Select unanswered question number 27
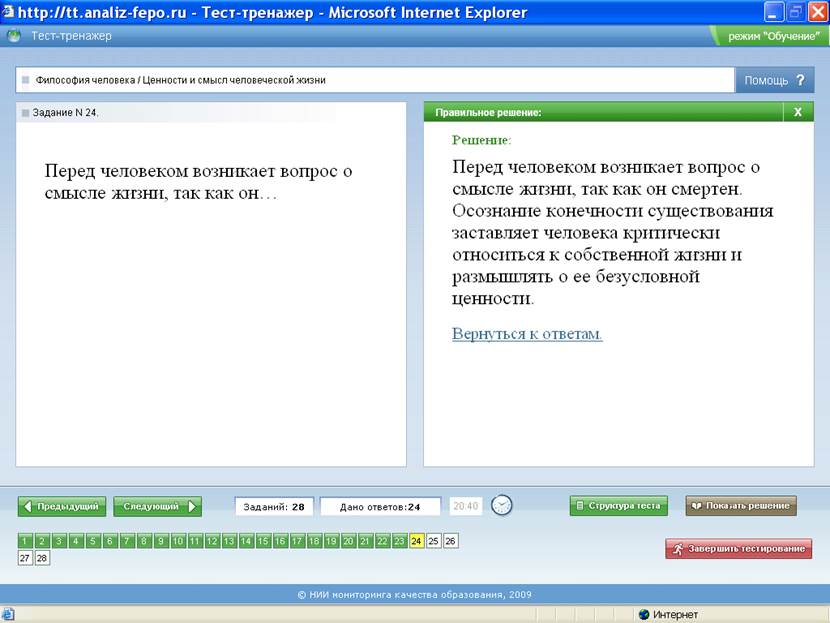 coord(25,558)
